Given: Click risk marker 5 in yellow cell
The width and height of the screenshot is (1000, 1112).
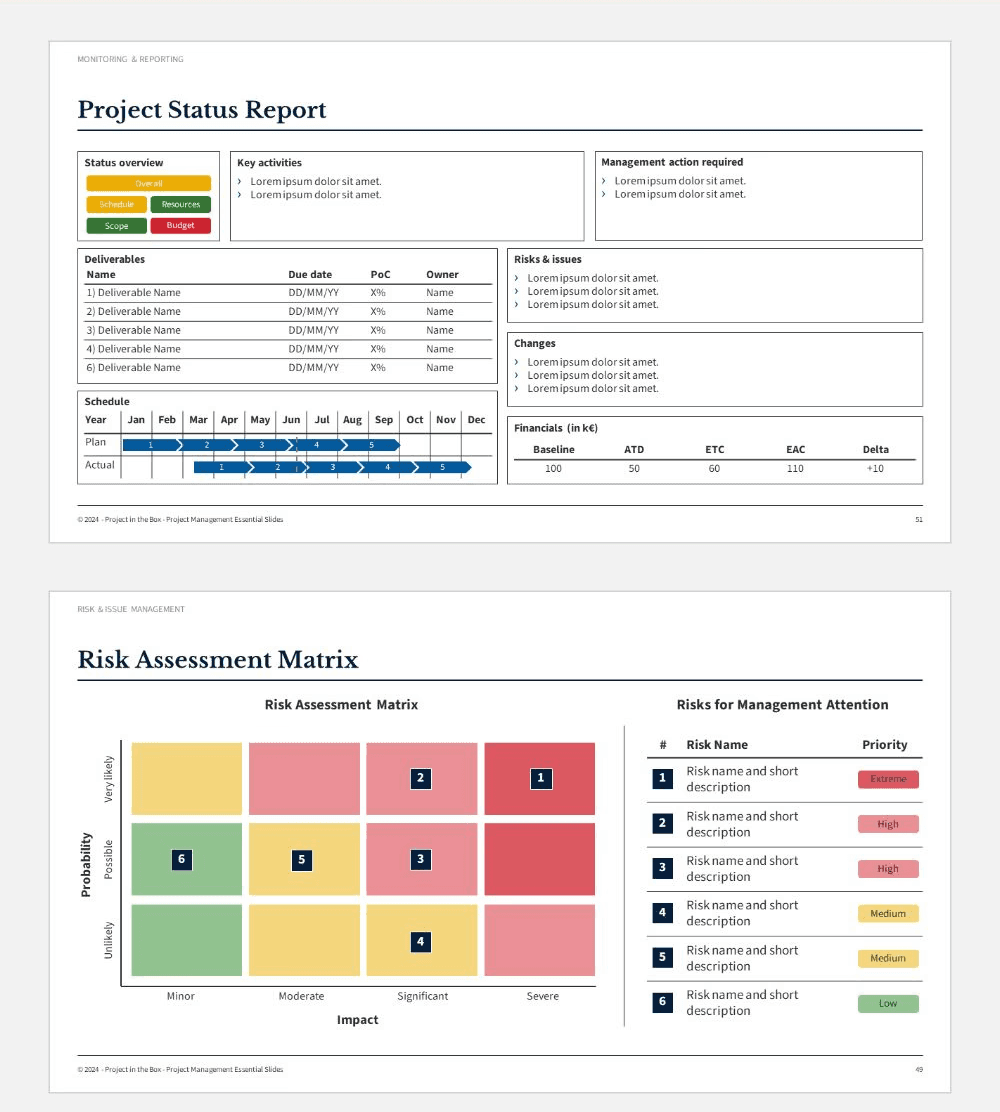Looking at the screenshot, I should pyautogui.click(x=301, y=860).
